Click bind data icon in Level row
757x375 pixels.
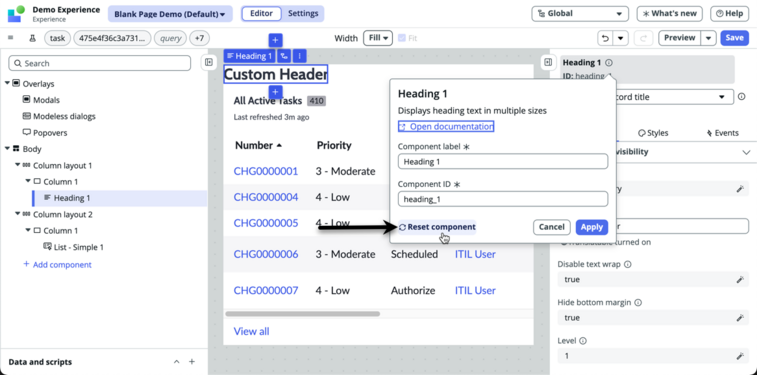[x=740, y=356]
